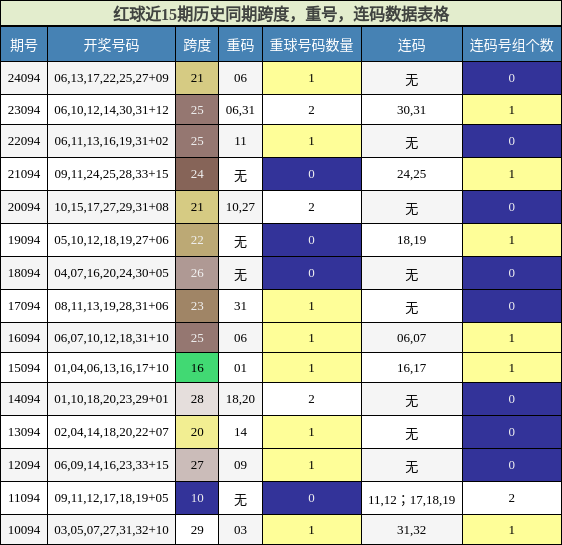Click consecutive code 30,31
The height and width of the screenshot is (545, 562).
[x=411, y=110]
